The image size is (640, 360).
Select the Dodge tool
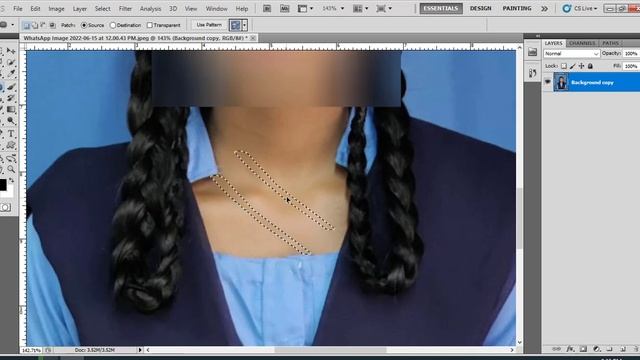pyautogui.click(x=11, y=121)
